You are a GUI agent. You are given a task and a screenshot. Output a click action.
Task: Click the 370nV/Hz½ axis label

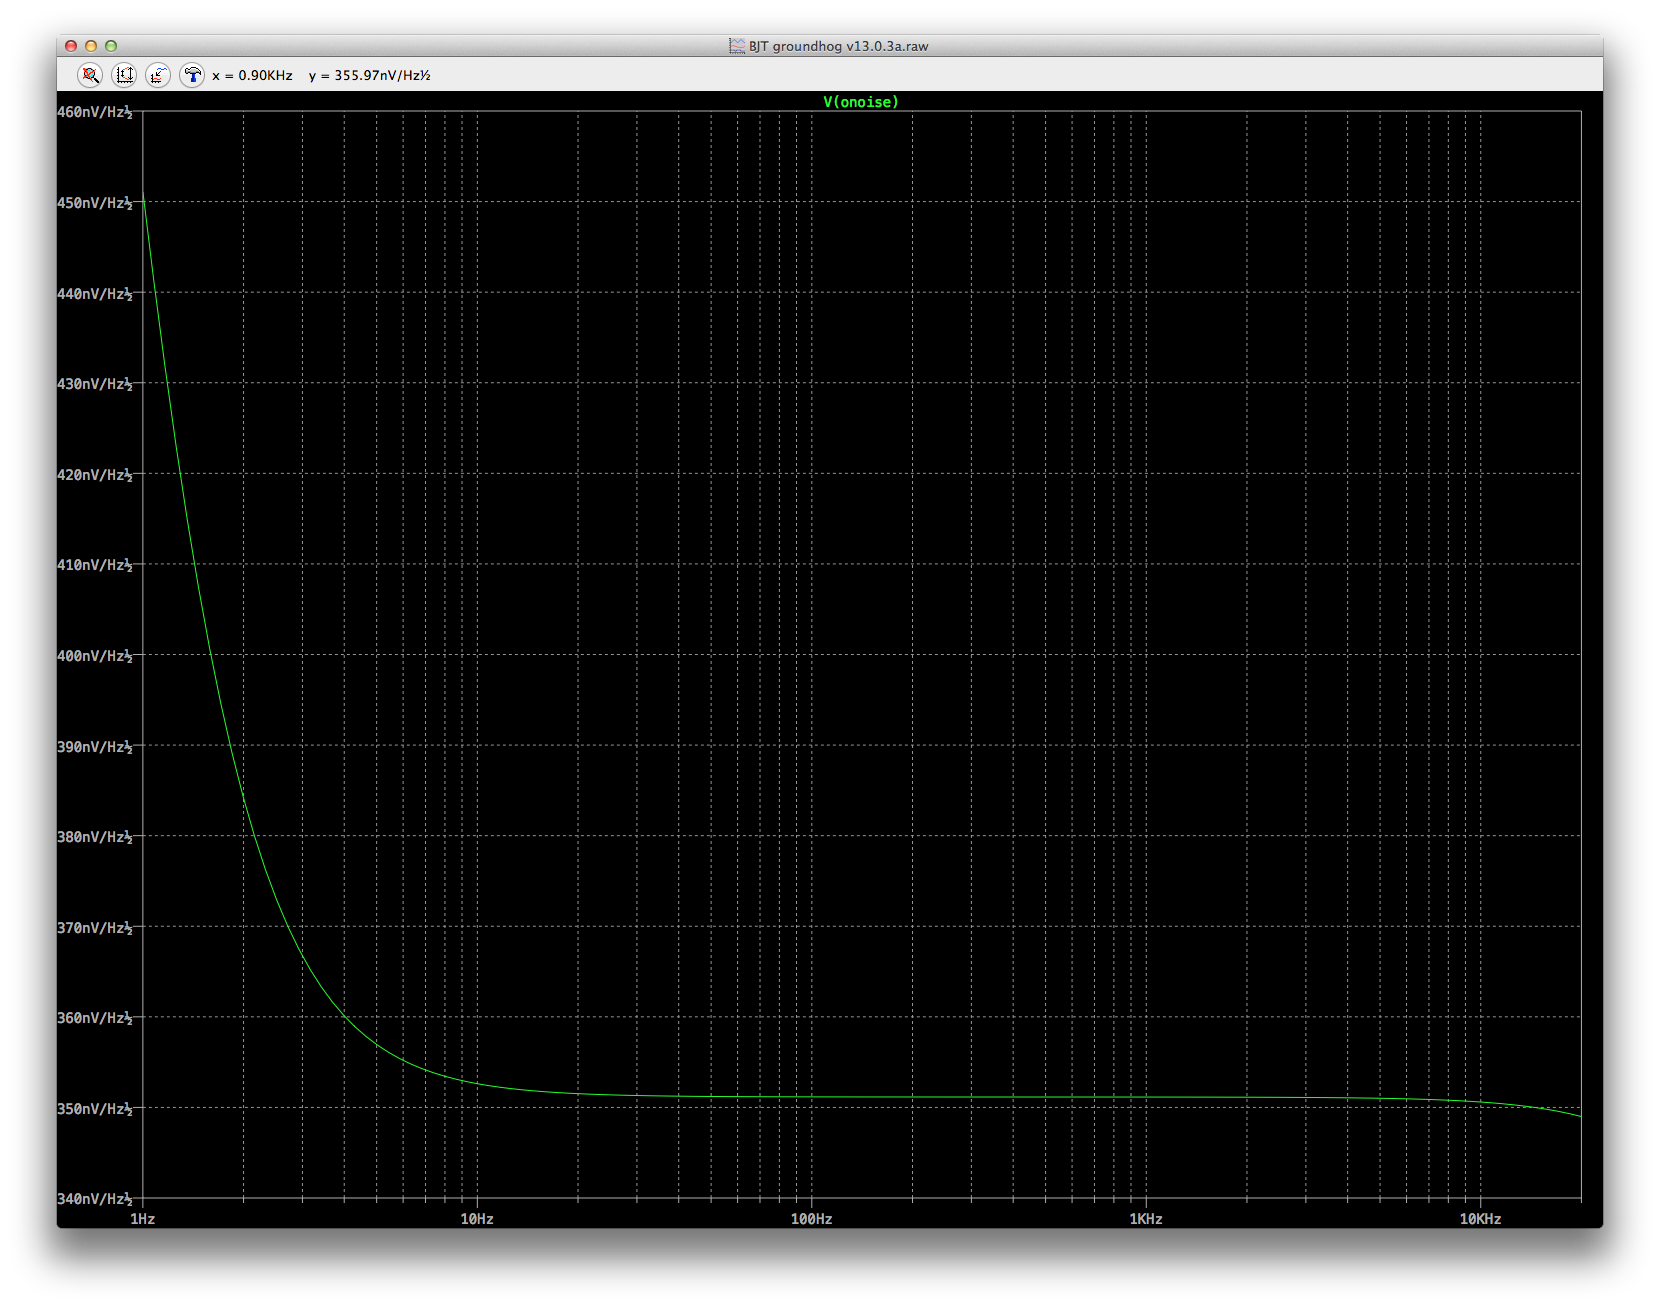point(95,928)
